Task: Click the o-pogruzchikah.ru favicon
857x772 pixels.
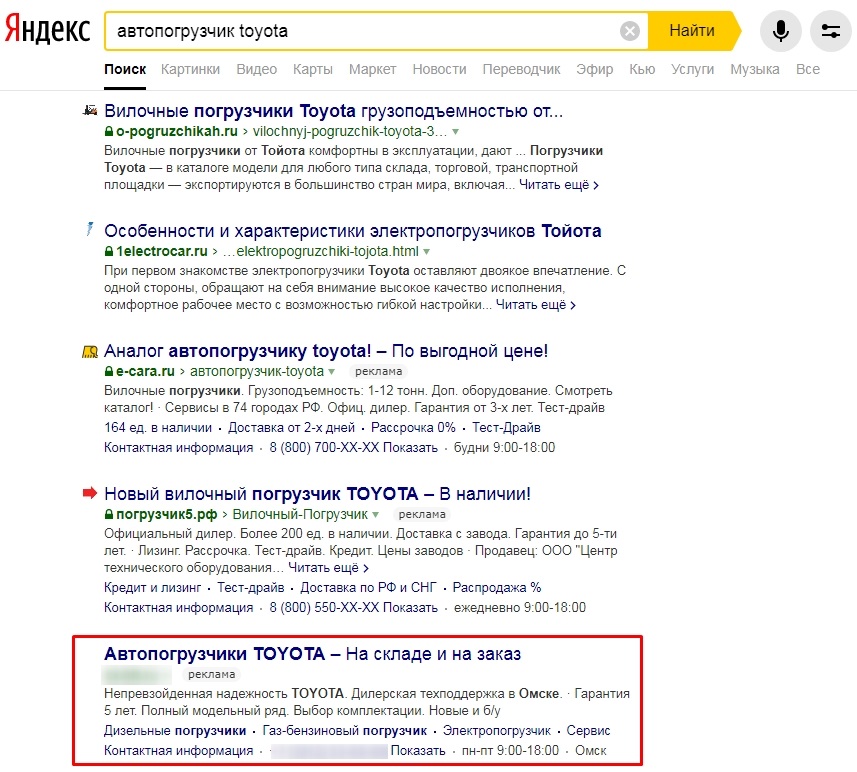Action: [x=90, y=110]
